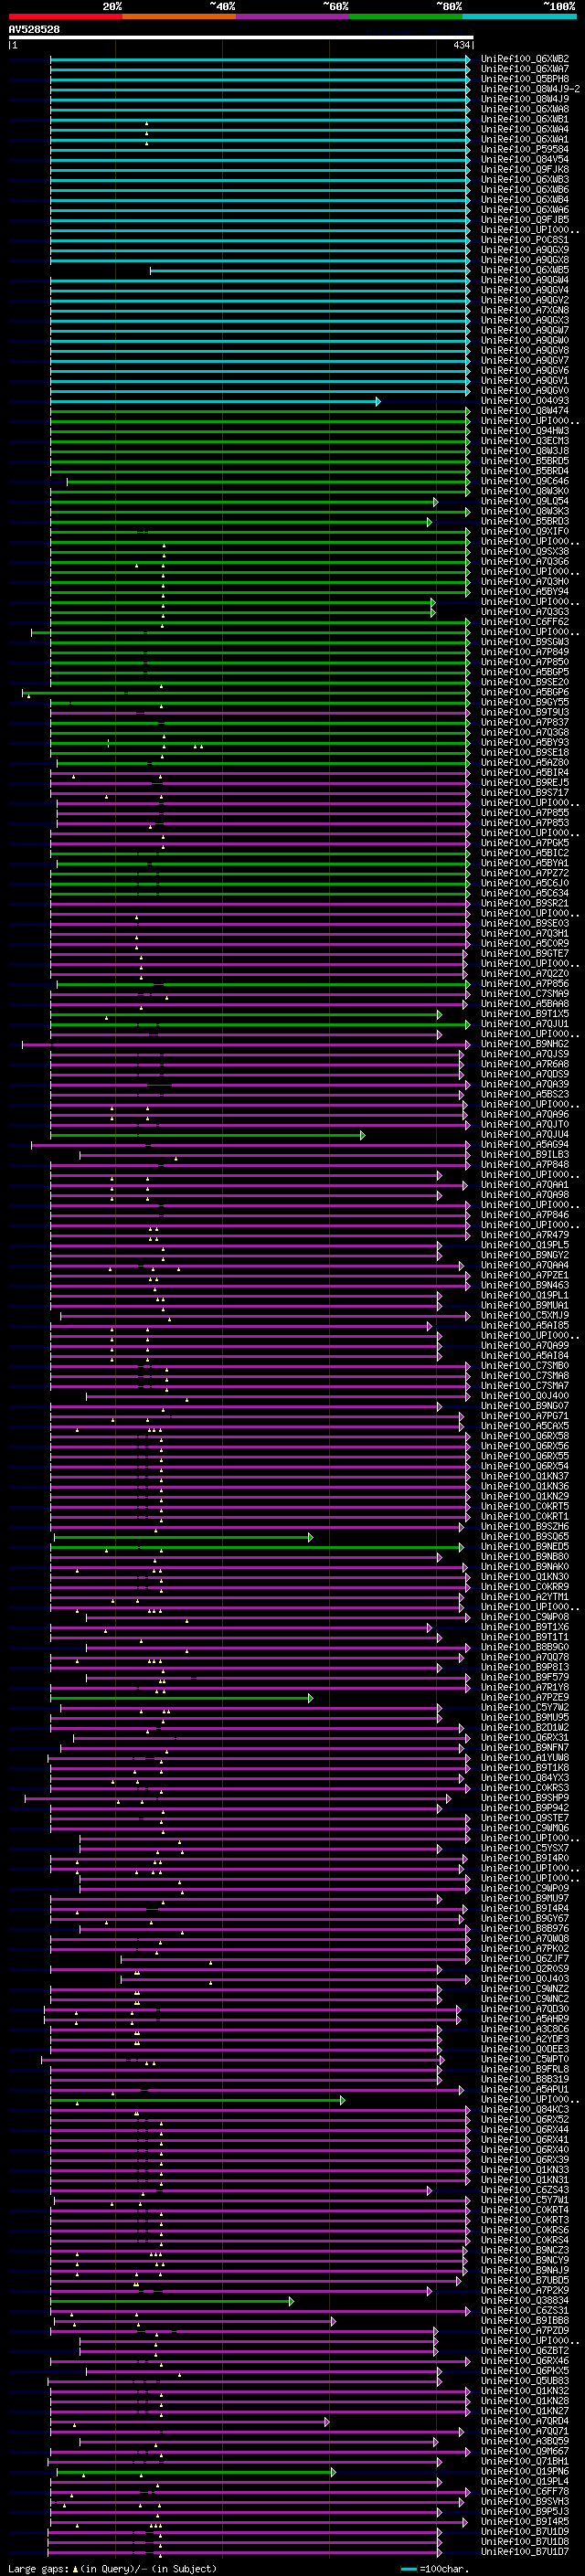Select the UniRef100_Q8W3K0 label
This screenshot has width=585, height=2576.
click(525, 491)
